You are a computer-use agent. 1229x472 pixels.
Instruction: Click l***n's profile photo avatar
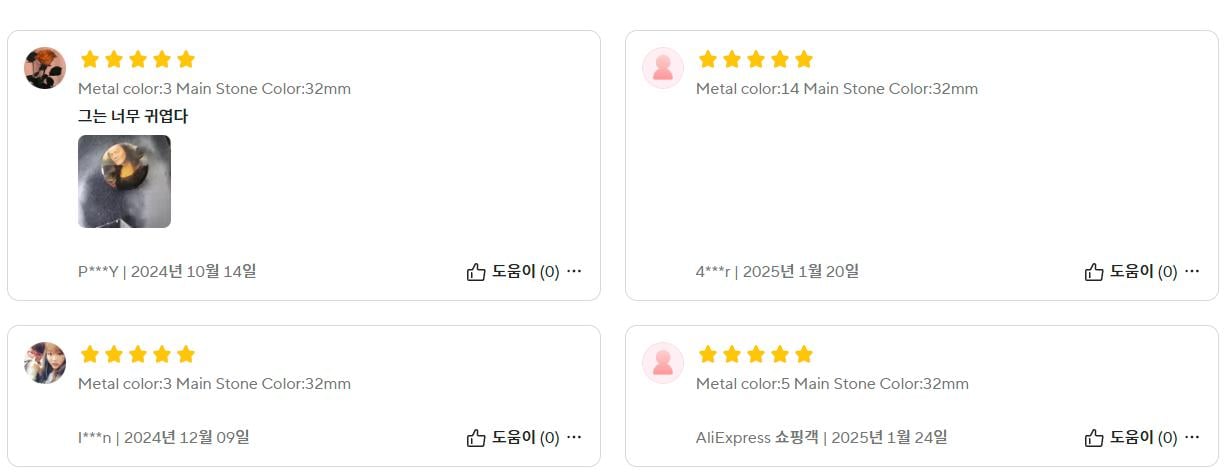click(45, 363)
